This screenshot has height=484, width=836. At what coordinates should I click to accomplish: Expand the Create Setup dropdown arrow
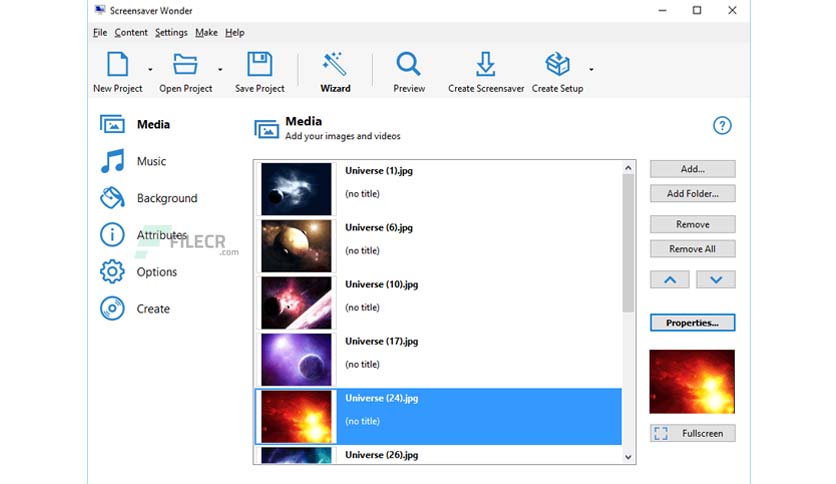coord(591,69)
